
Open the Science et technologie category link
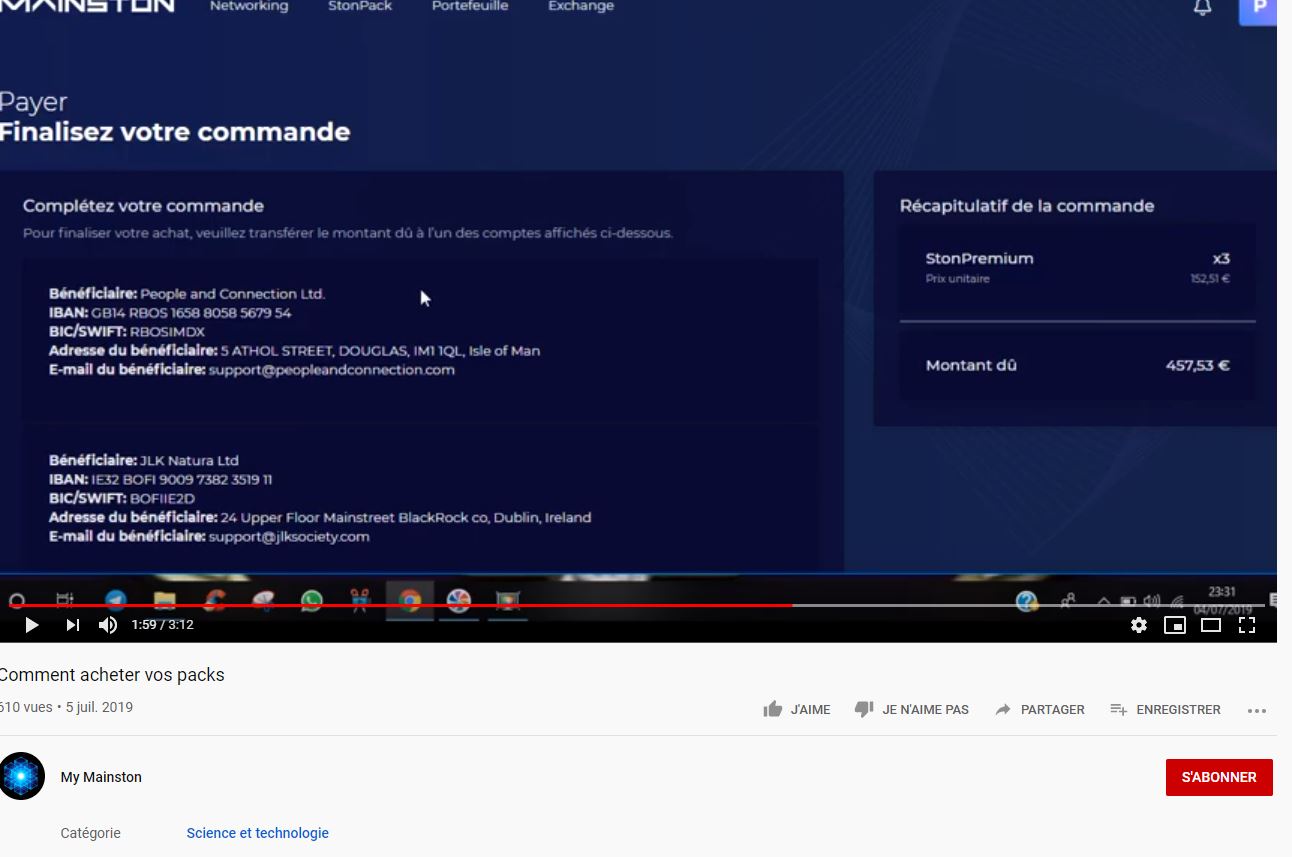[x=258, y=833]
